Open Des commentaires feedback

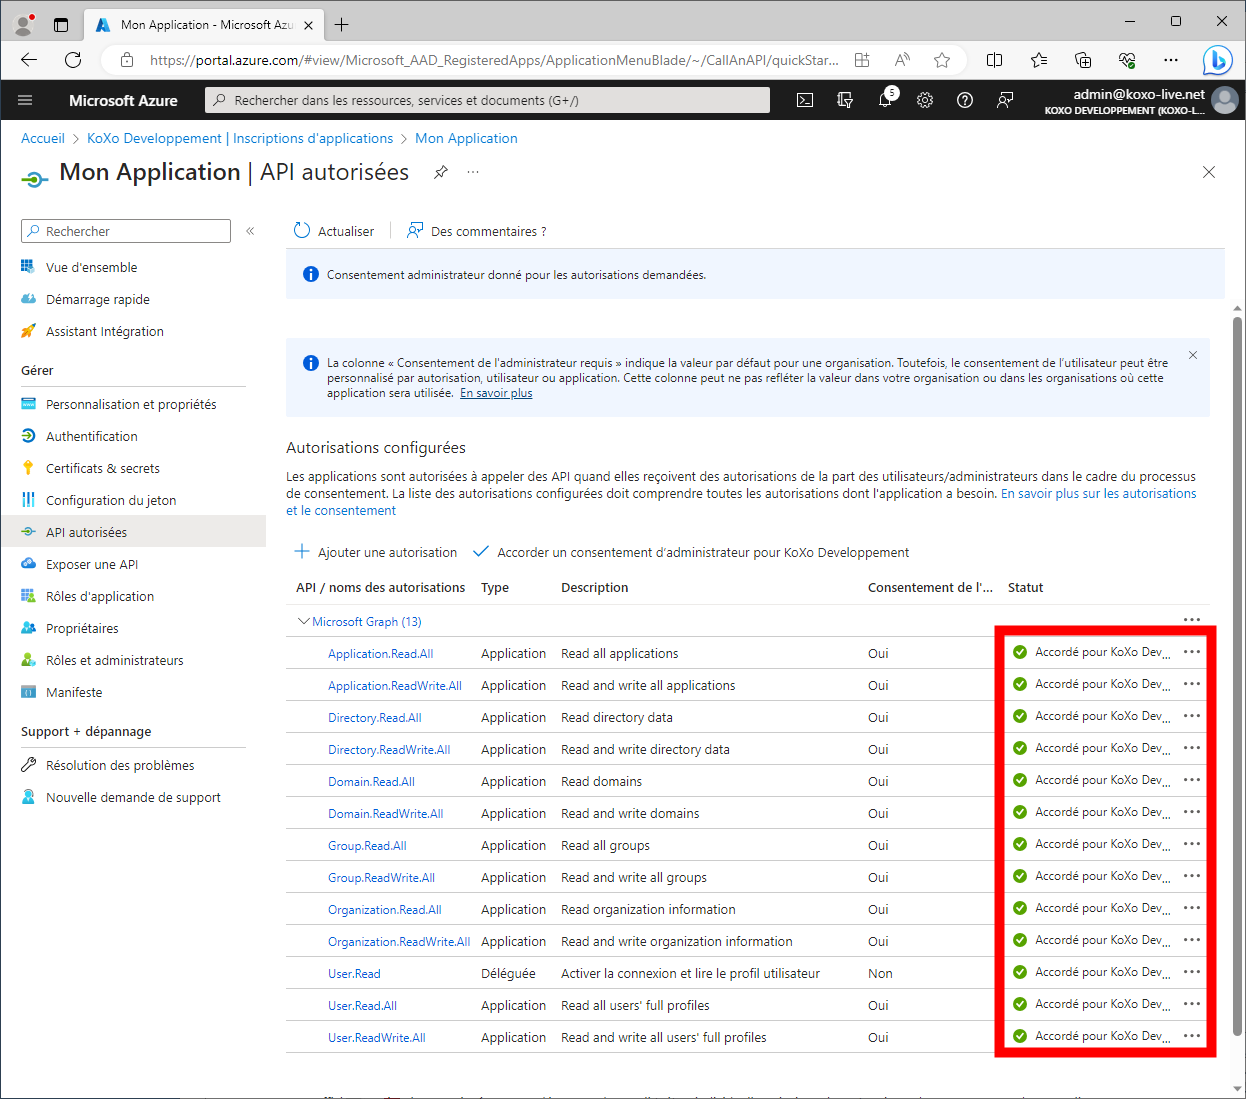pyautogui.click(x=477, y=231)
